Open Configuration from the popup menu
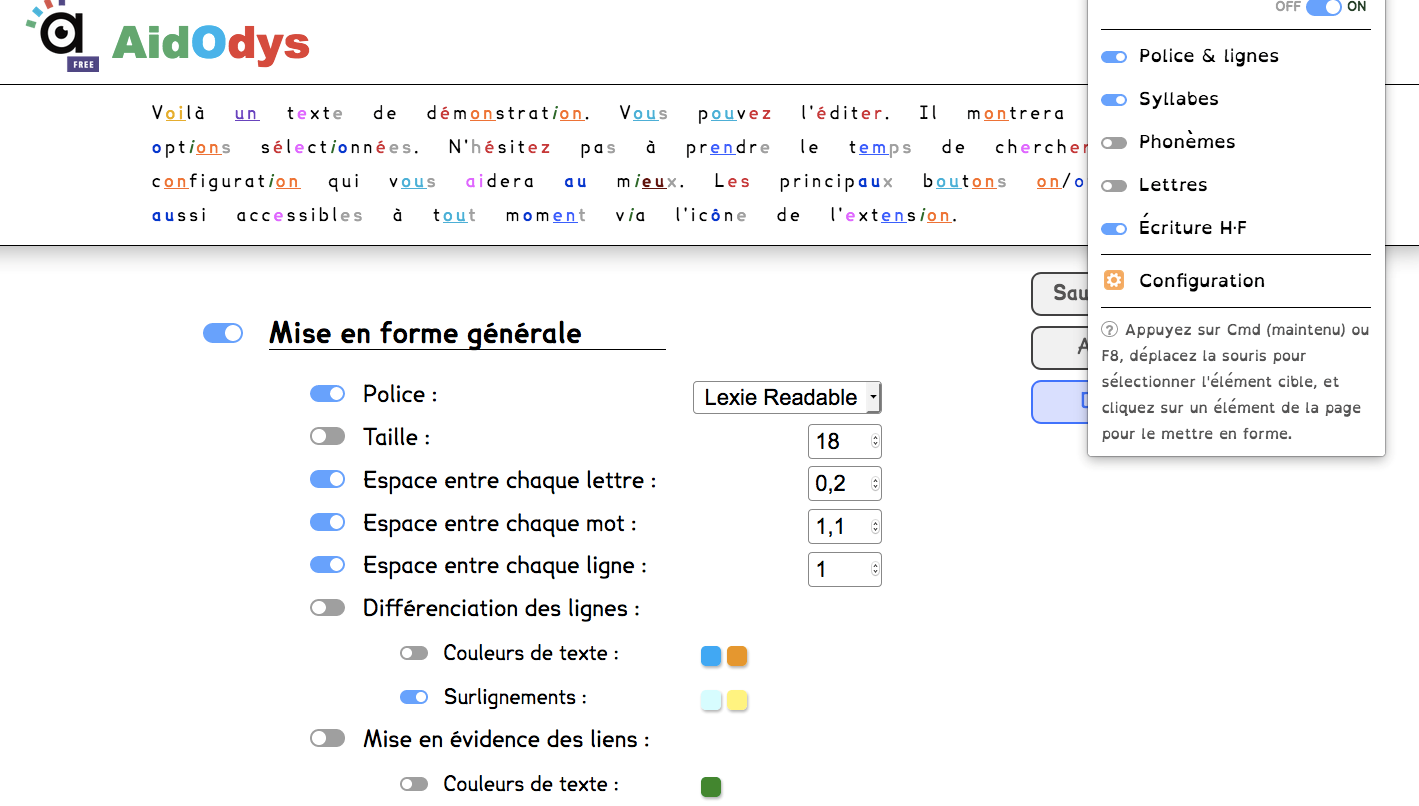Viewport: 1419px width, 806px height. pos(1201,281)
